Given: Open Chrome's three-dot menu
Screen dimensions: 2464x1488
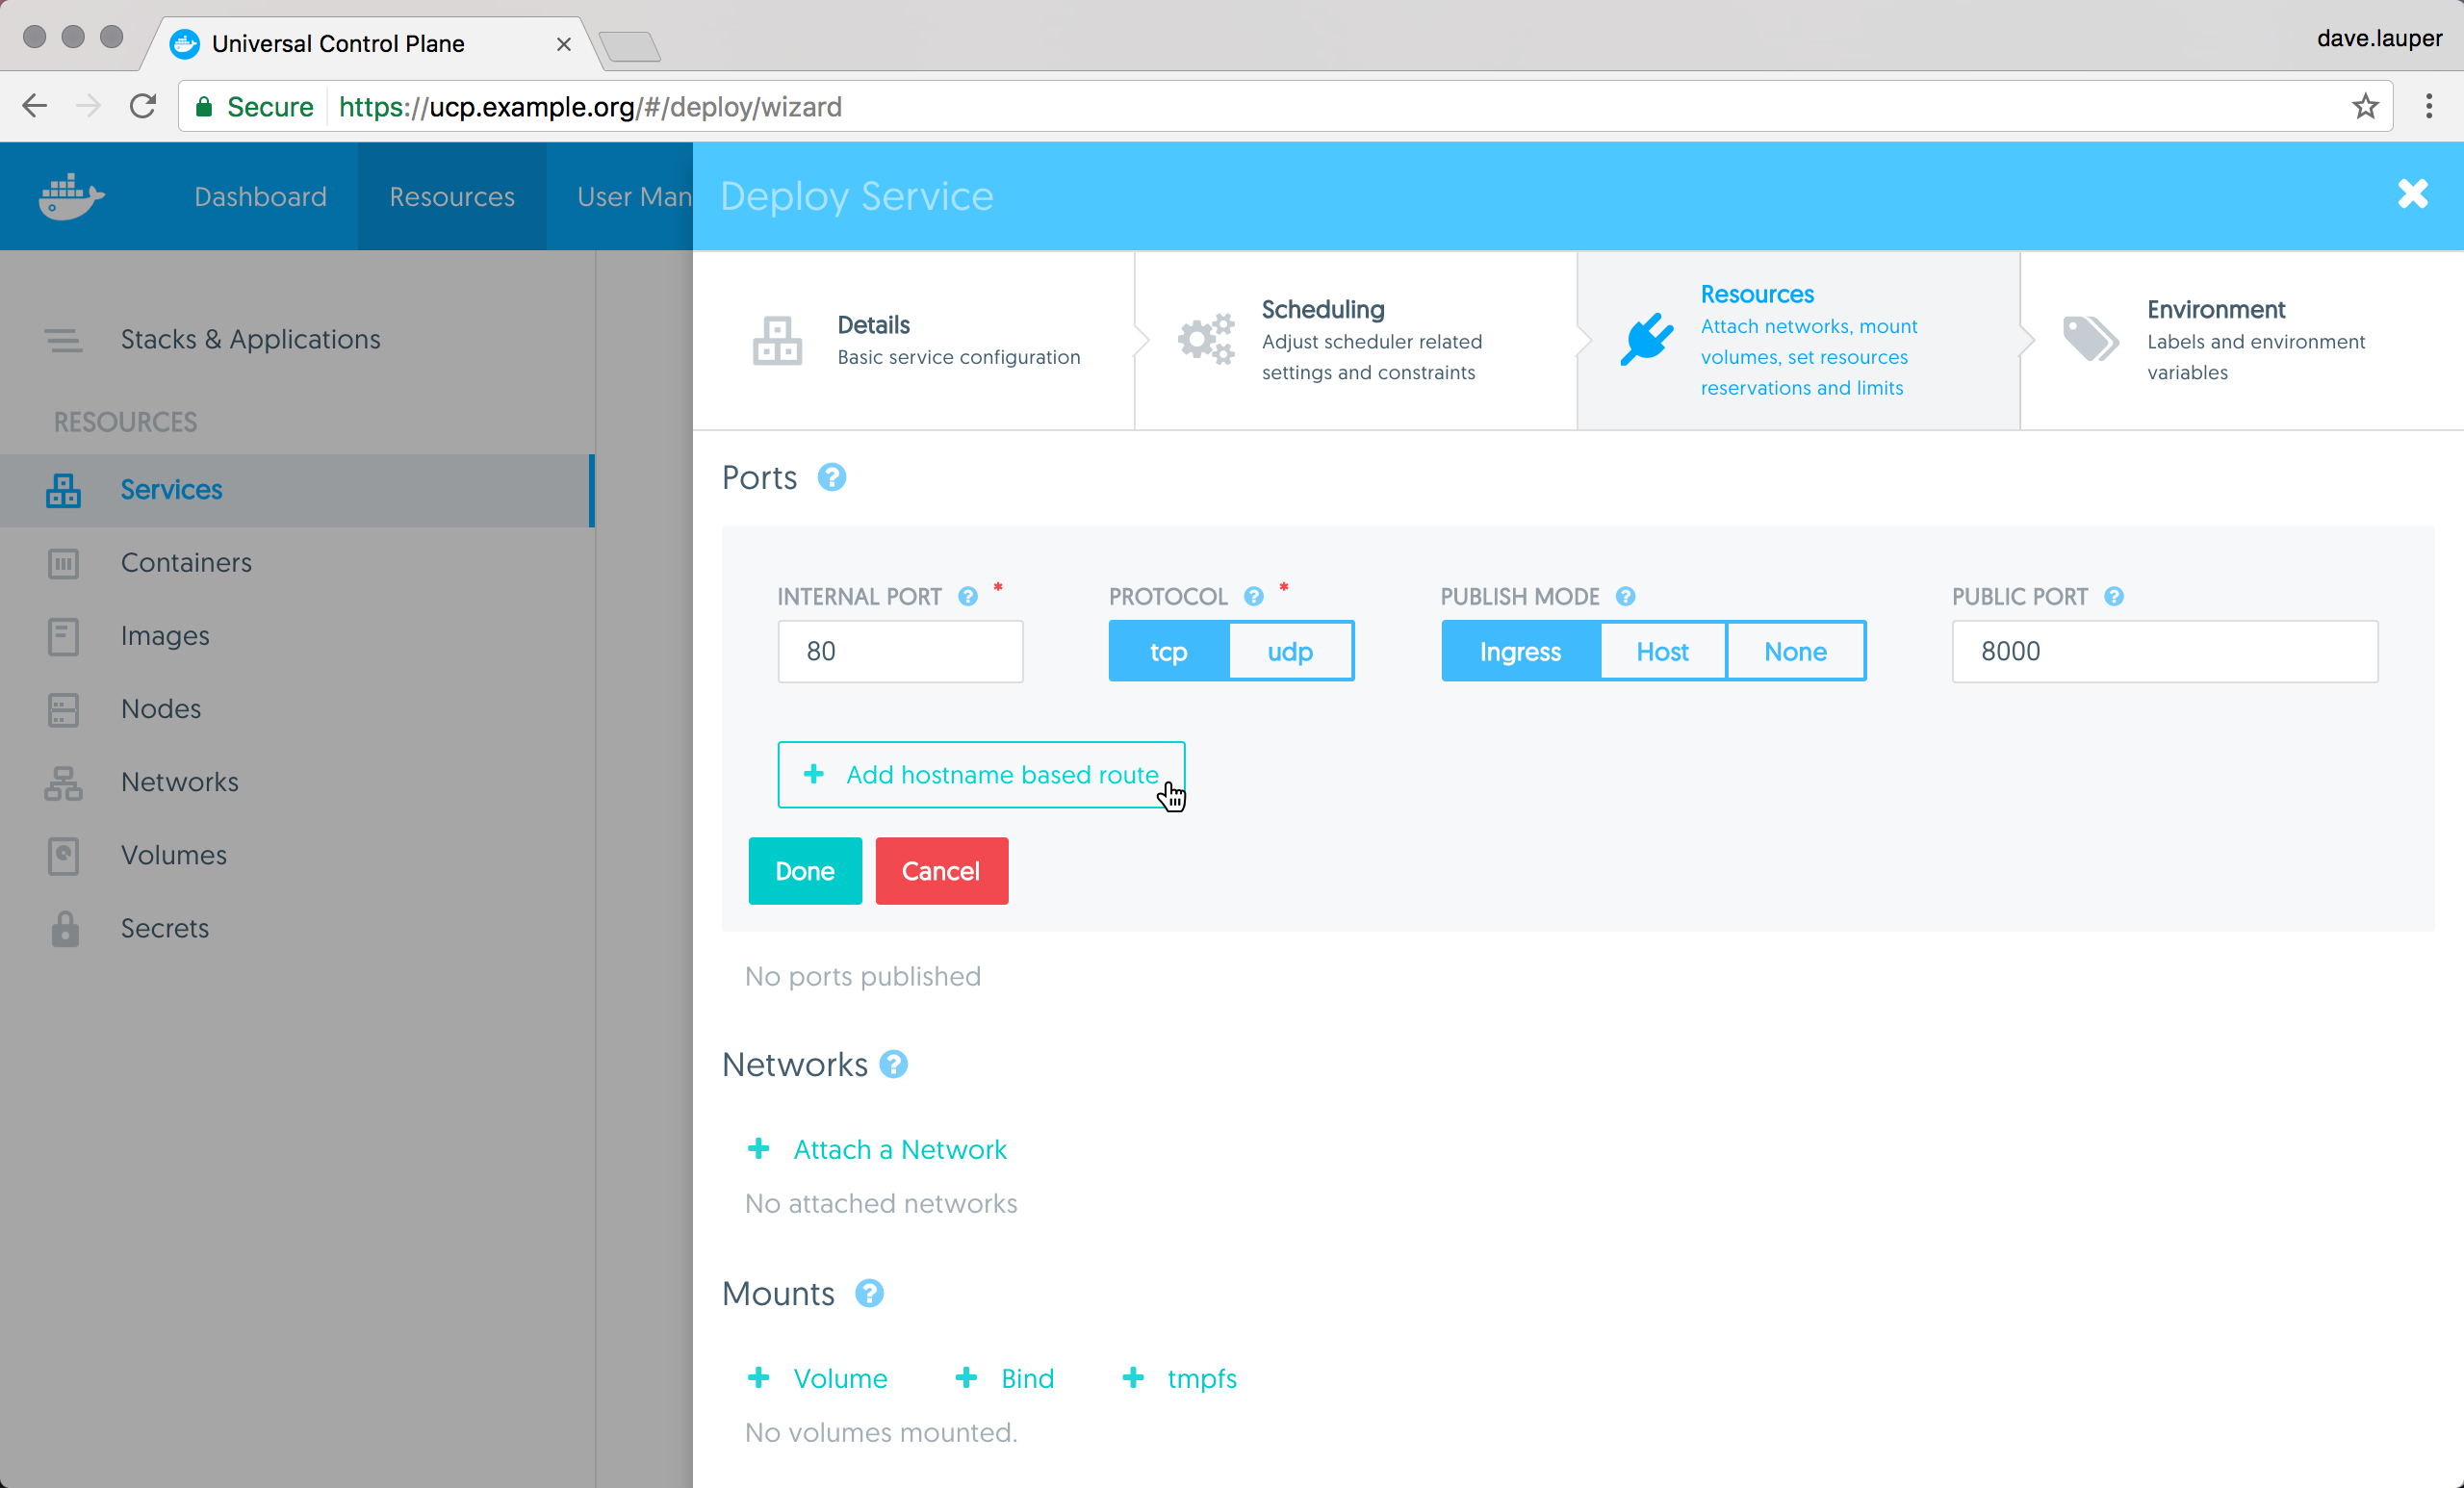Looking at the screenshot, I should click(x=2428, y=107).
